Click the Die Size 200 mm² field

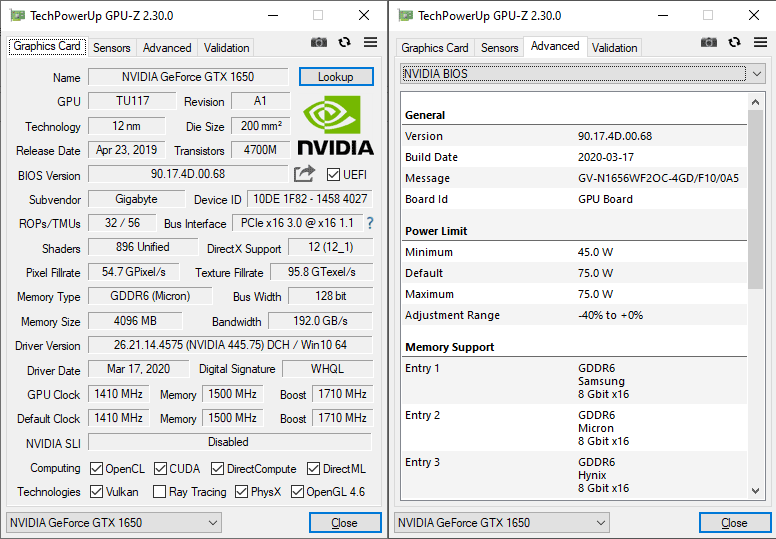point(261,126)
